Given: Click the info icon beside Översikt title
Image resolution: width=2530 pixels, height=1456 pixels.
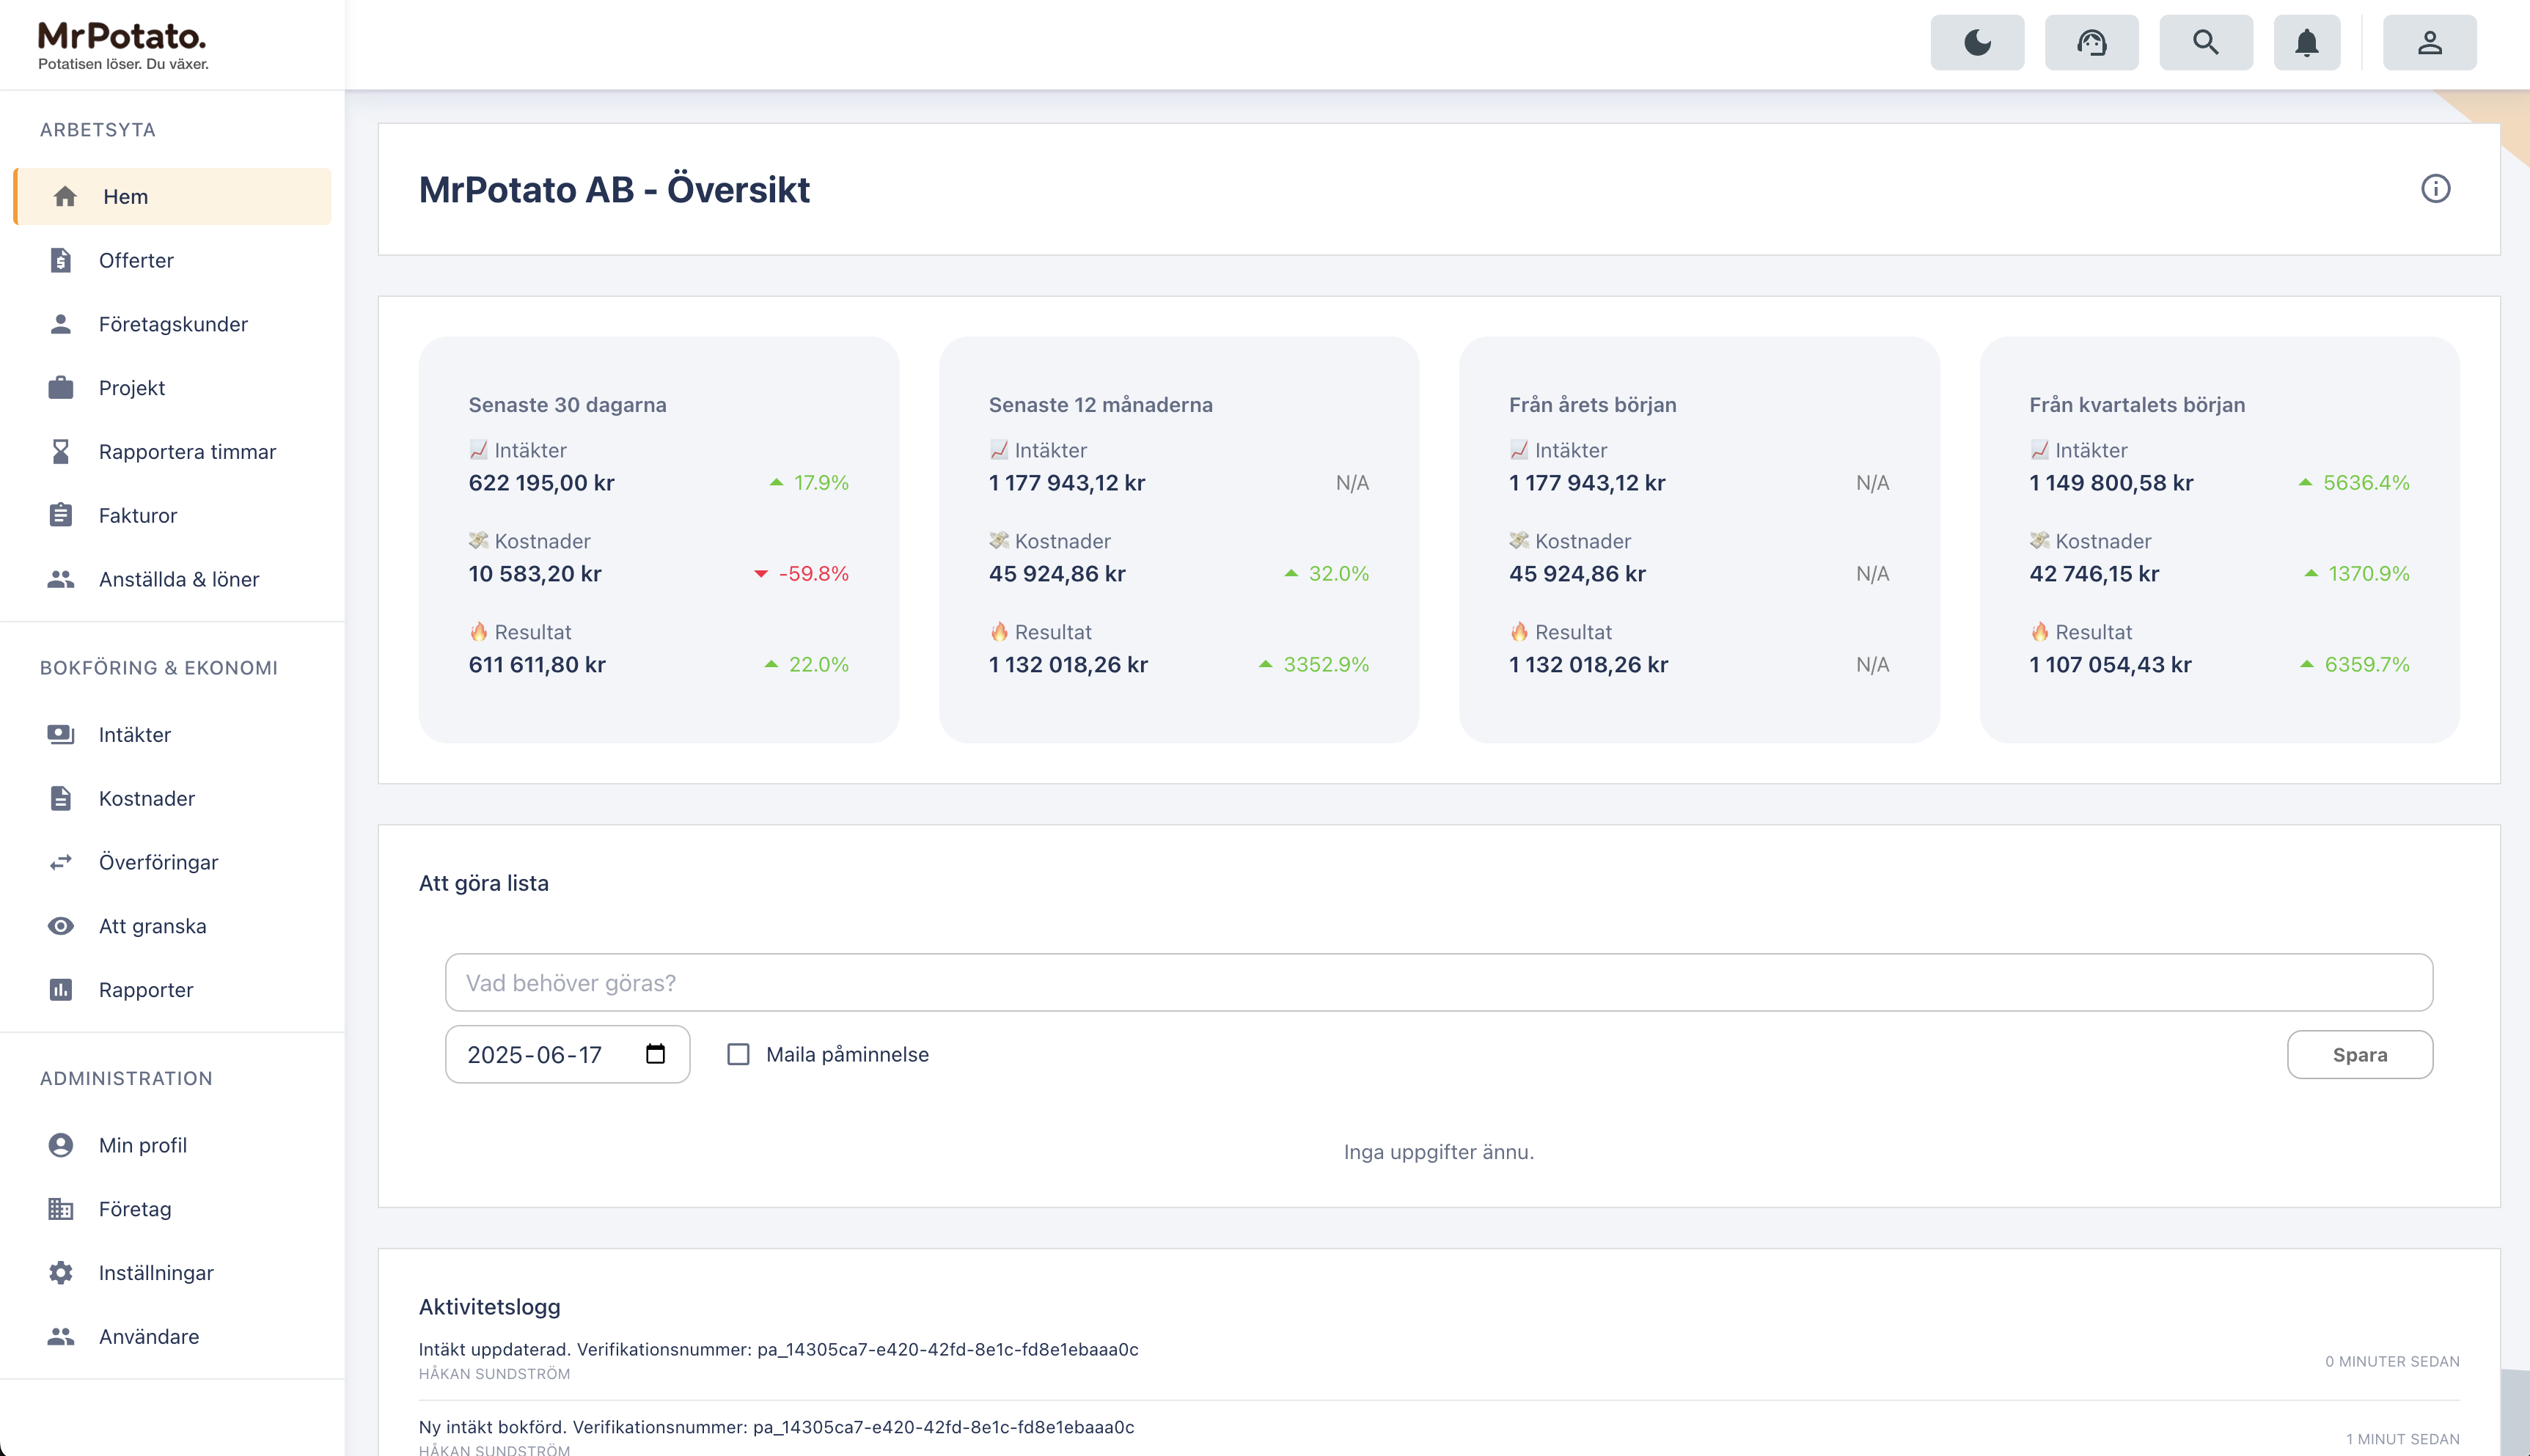Looking at the screenshot, I should [x=2435, y=188].
